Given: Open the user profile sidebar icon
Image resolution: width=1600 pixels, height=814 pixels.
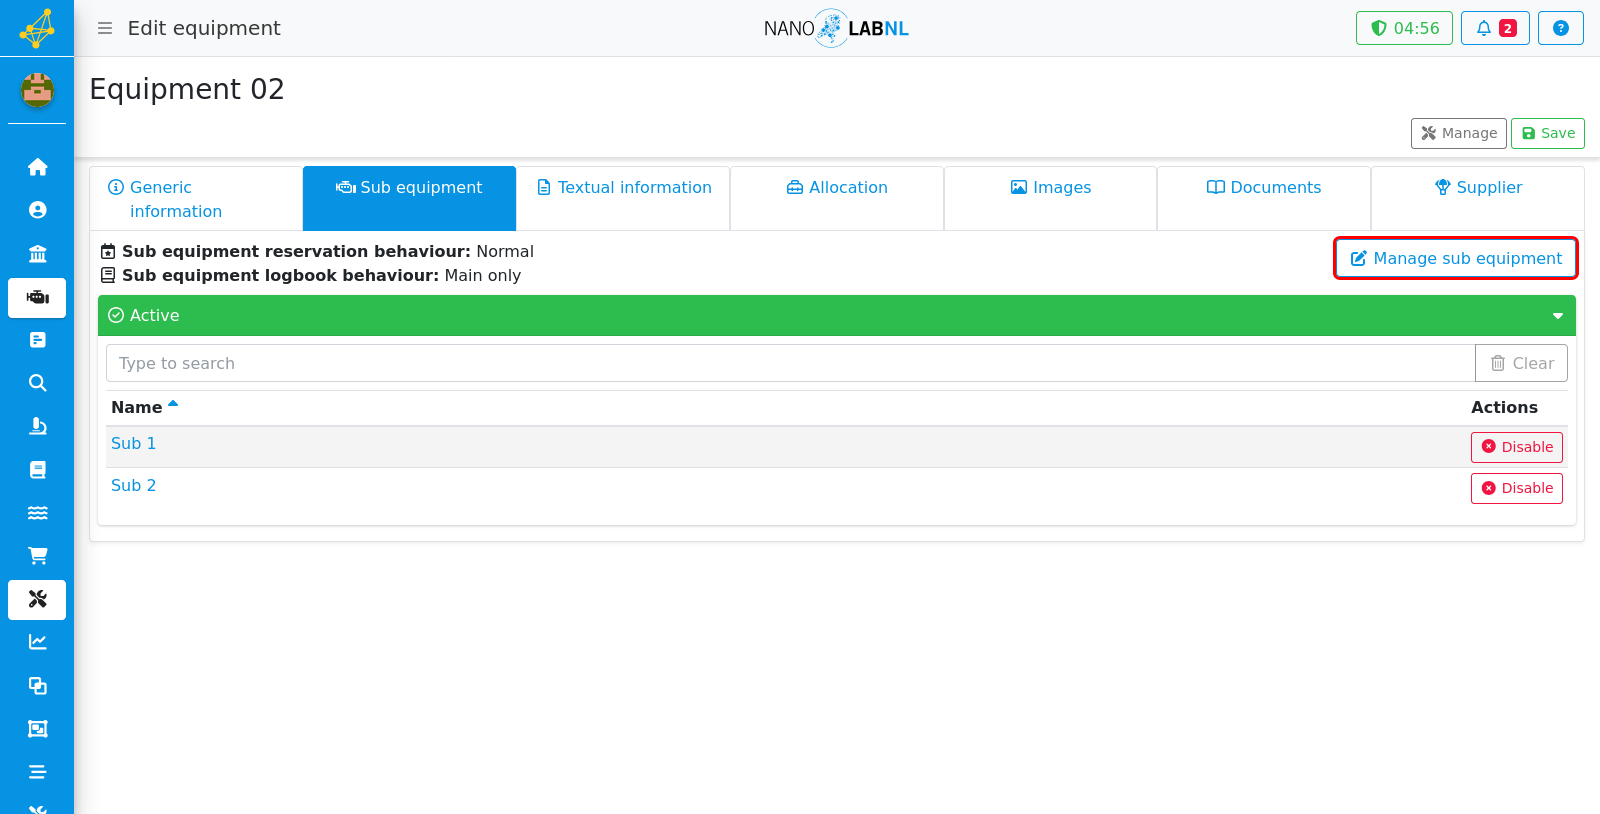Looking at the screenshot, I should click(37, 210).
